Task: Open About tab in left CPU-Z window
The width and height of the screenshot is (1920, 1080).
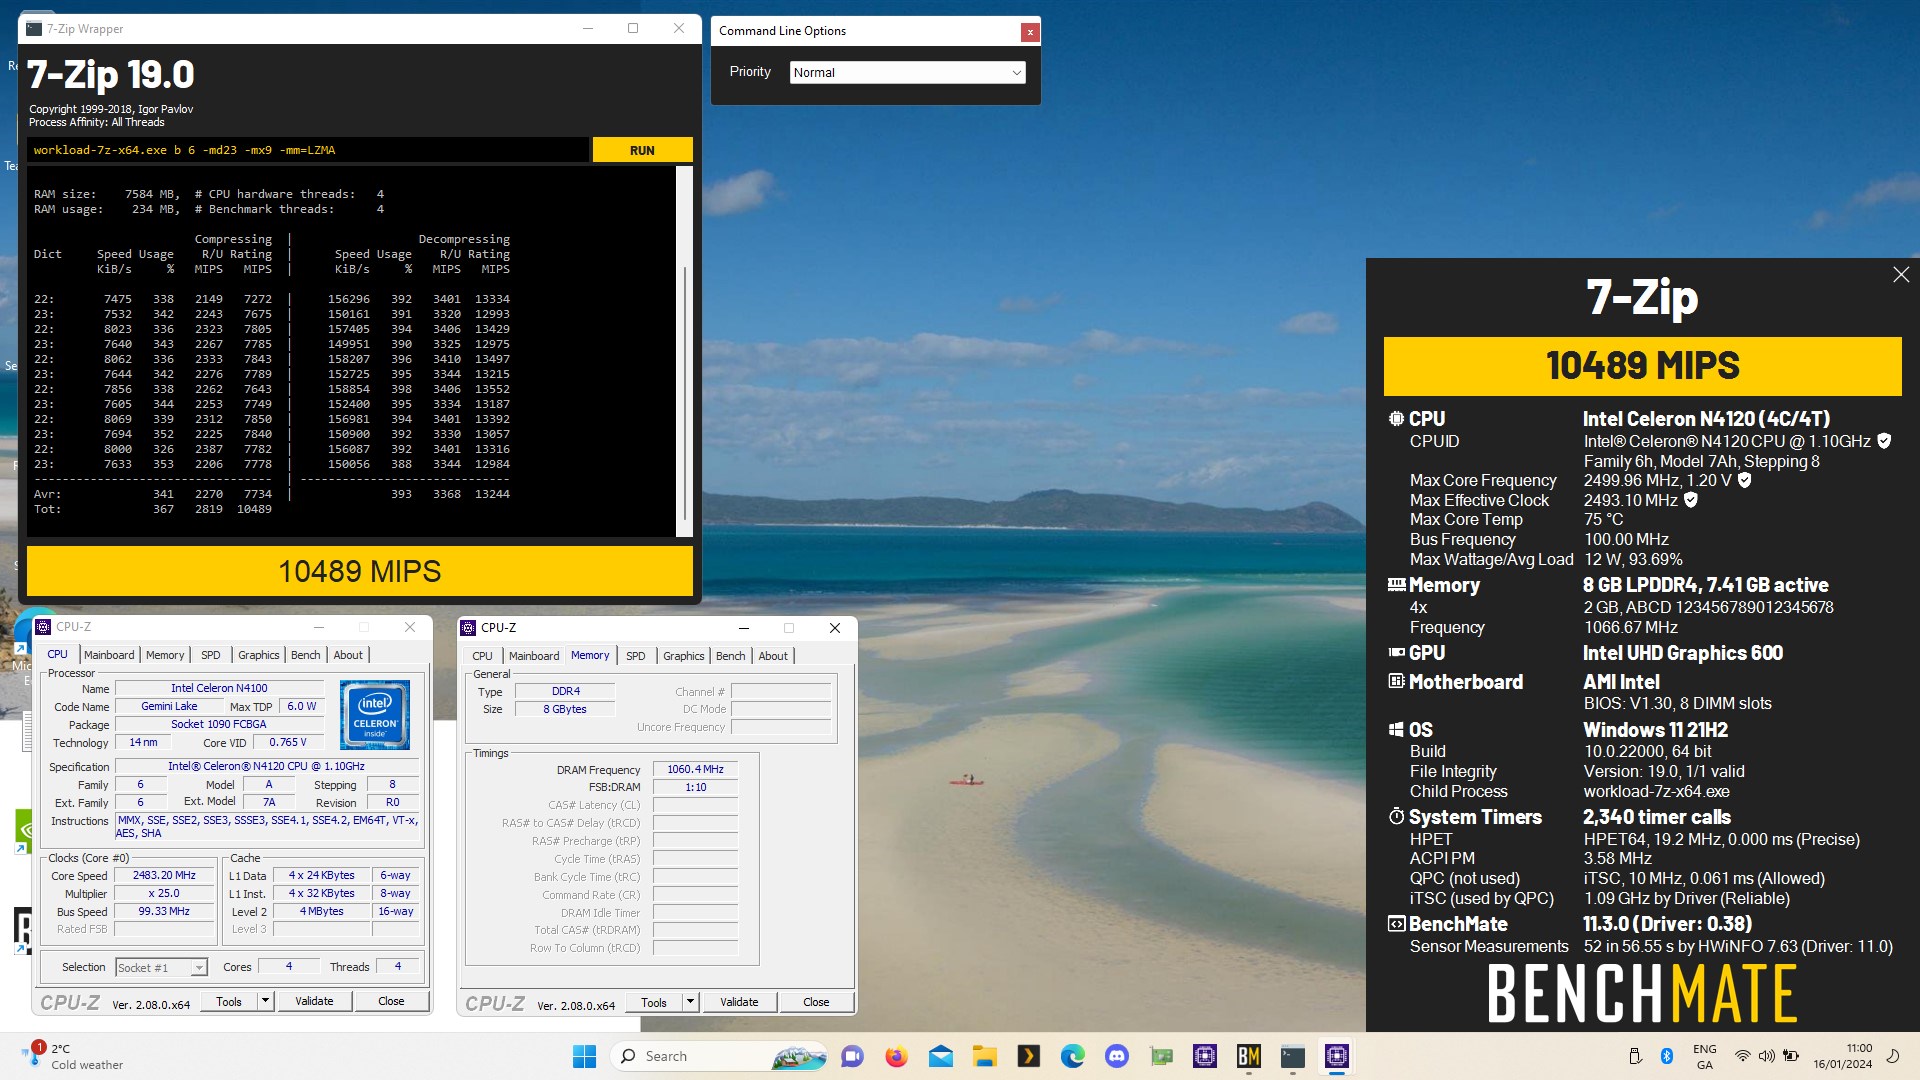Action: click(348, 655)
